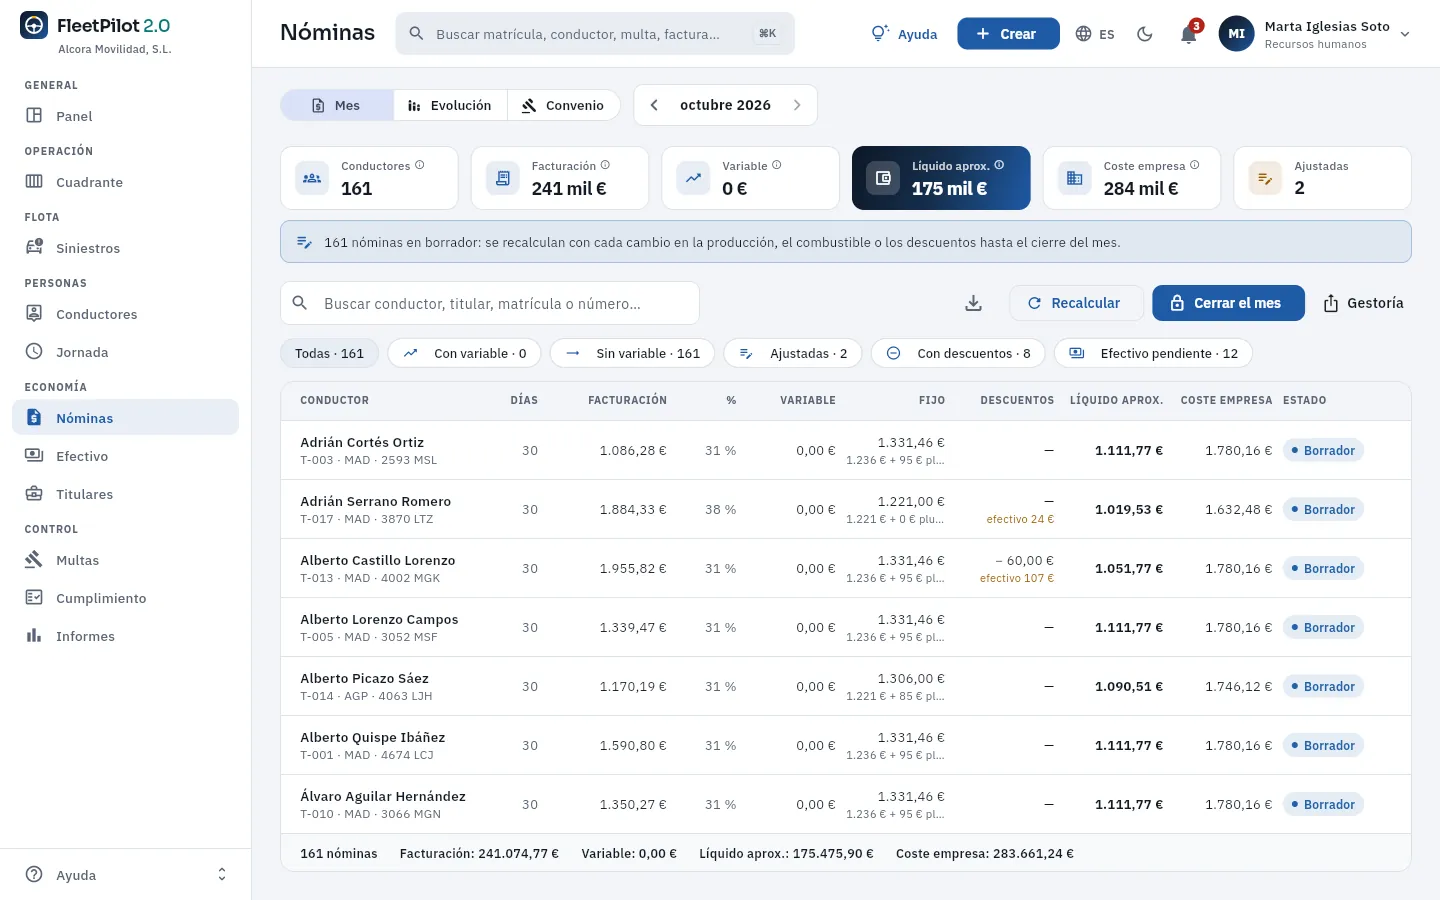Click the Gestoría export button
This screenshot has height=900, width=1440.
tap(1363, 303)
